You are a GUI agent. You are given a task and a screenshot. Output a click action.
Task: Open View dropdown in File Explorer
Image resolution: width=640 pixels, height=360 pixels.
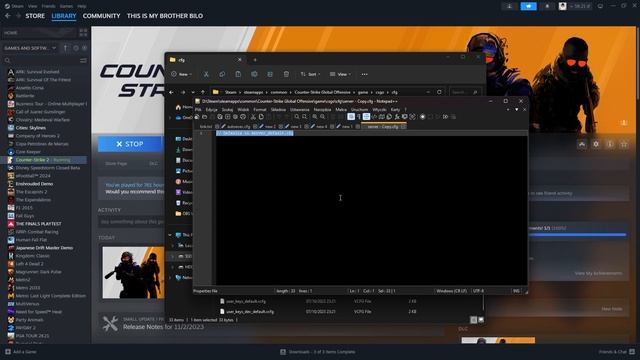point(340,74)
